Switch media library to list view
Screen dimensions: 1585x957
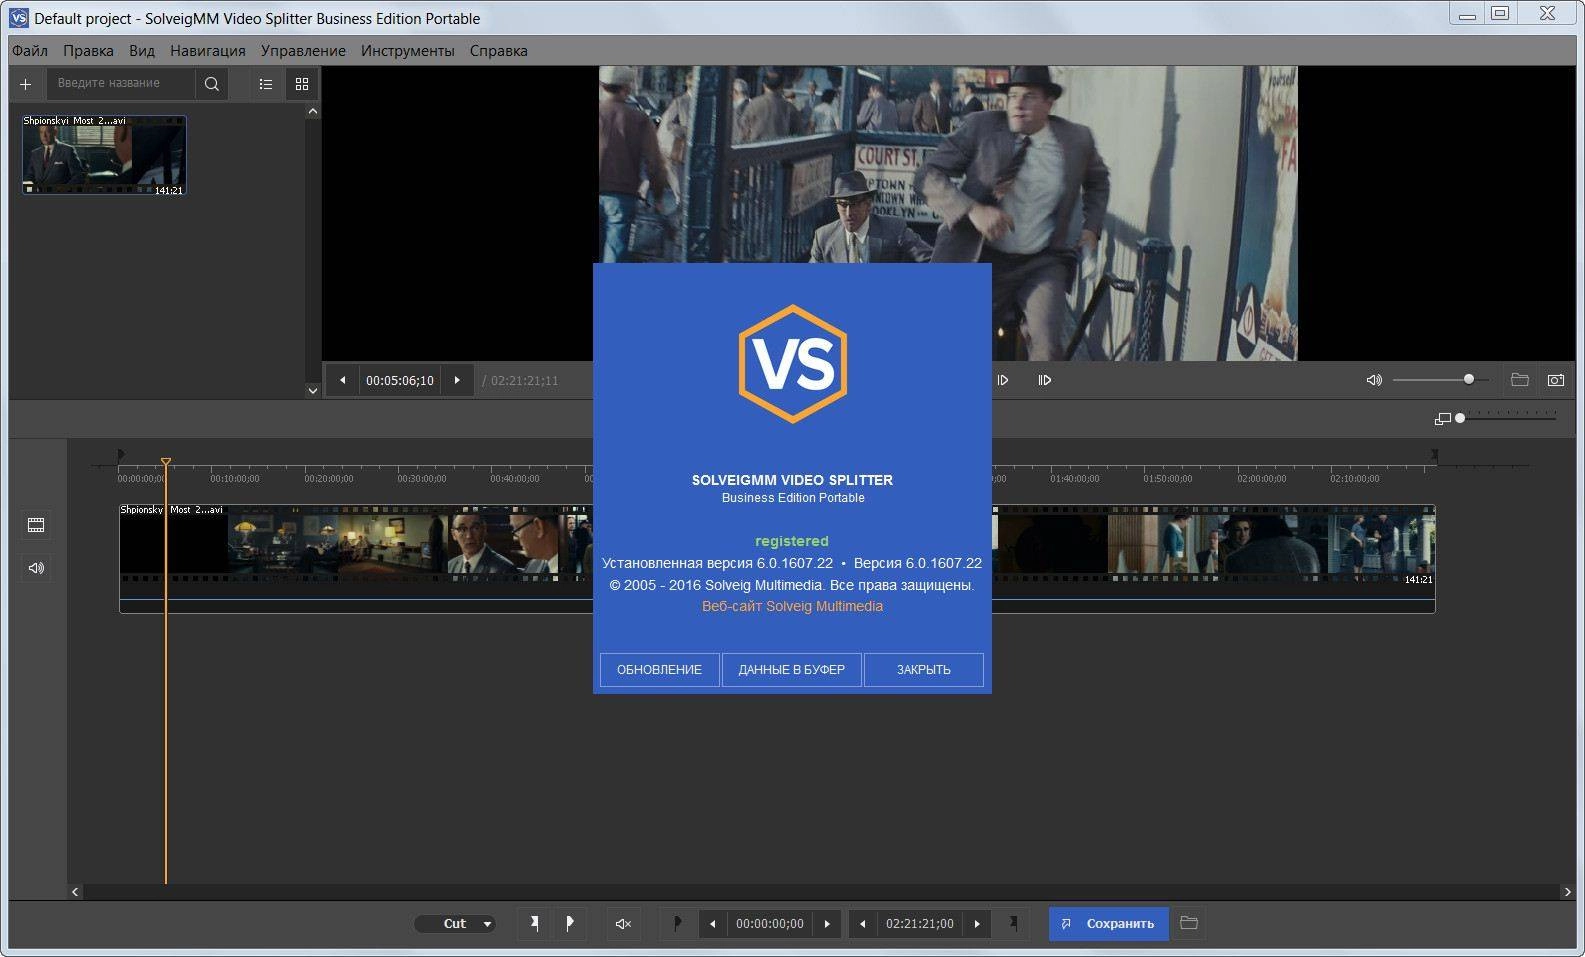(x=266, y=84)
